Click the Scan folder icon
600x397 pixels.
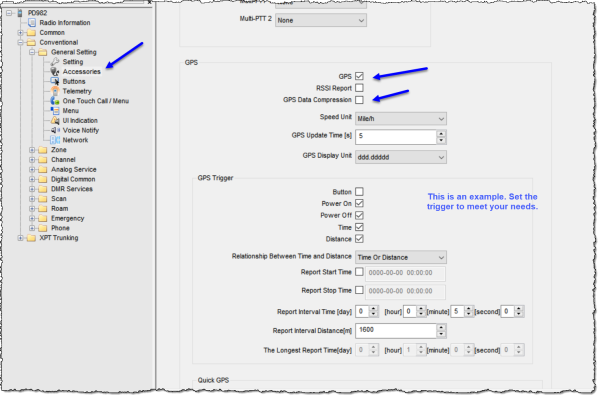click(43, 199)
